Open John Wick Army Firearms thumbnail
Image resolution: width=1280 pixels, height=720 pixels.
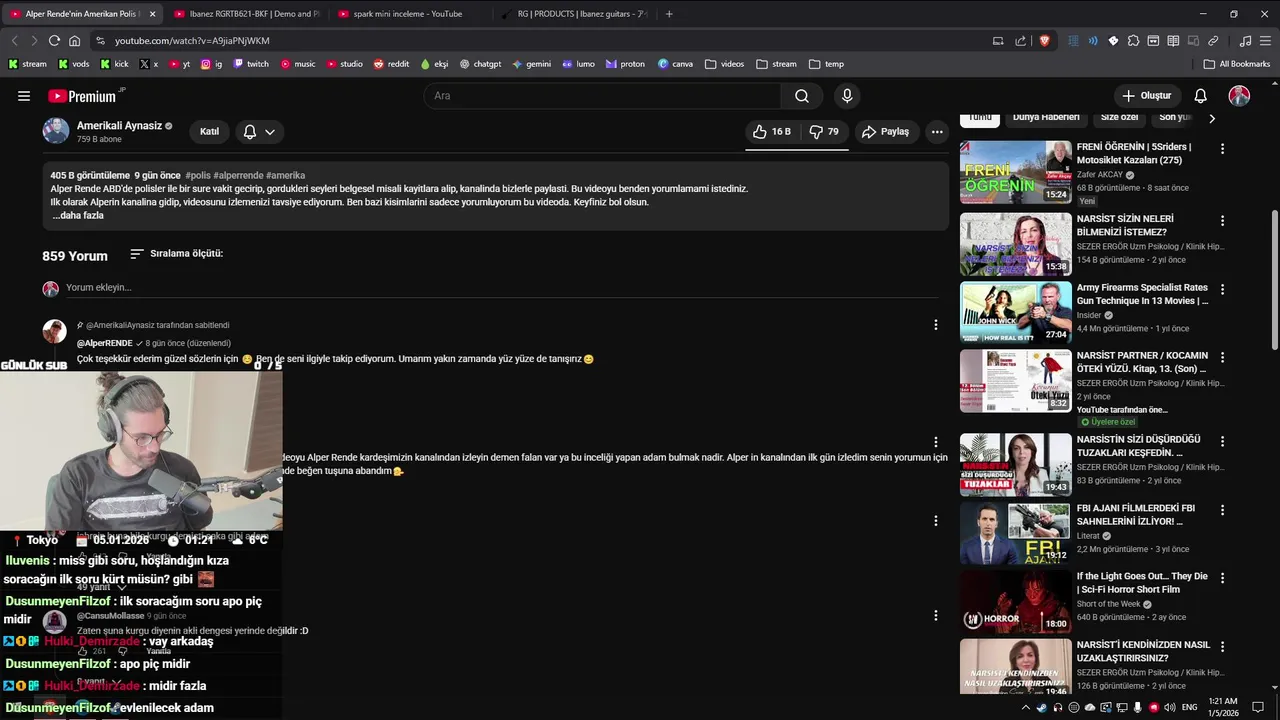click(1015, 312)
